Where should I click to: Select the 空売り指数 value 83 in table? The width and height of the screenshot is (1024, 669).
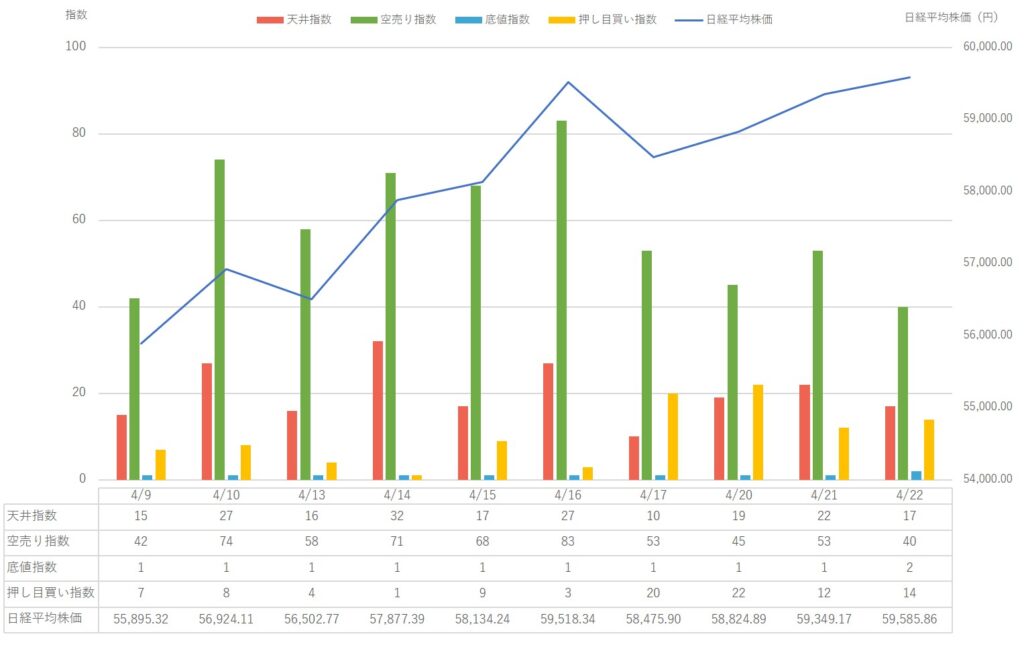(x=568, y=541)
